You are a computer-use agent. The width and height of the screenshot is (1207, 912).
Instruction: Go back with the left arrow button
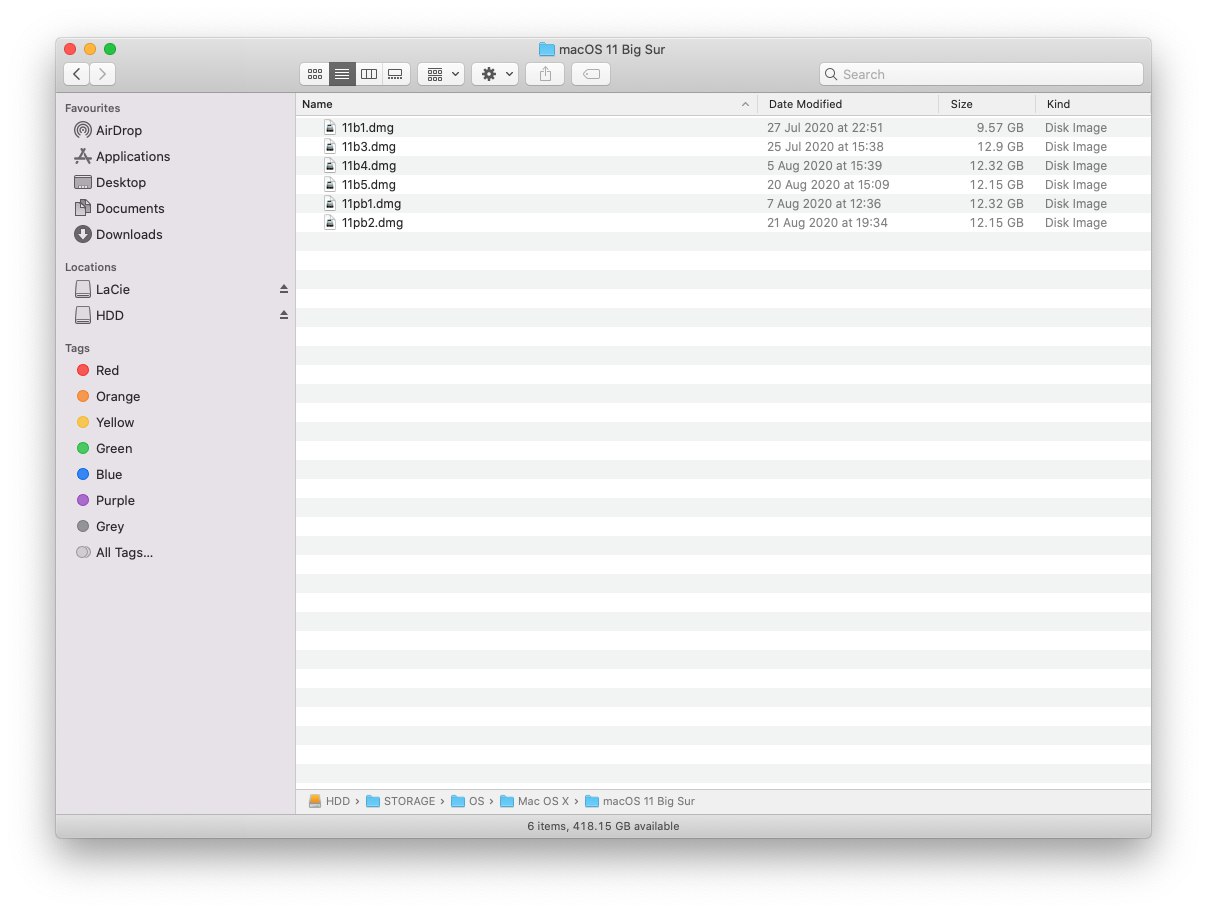pos(77,74)
